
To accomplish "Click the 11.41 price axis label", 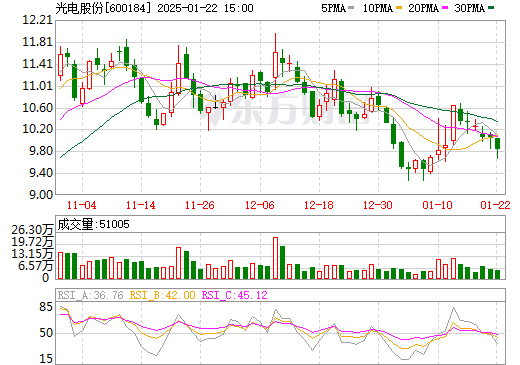I will pyautogui.click(x=38, y=64).
